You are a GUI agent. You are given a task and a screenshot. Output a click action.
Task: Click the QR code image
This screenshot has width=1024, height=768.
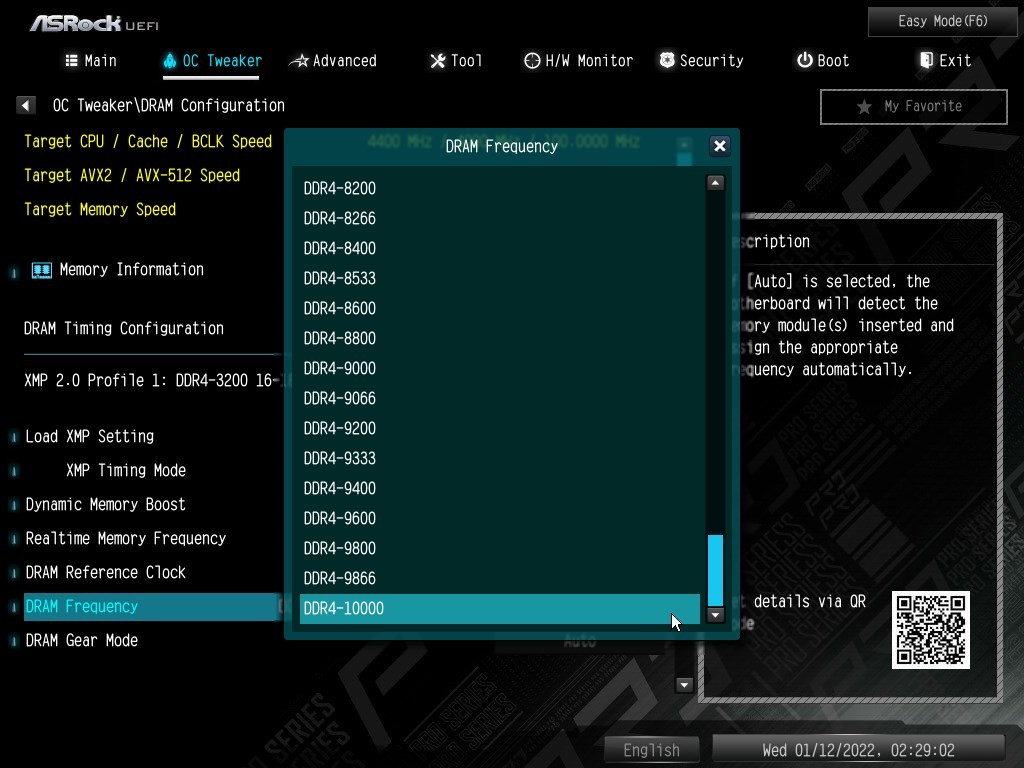tap(930, 630)
